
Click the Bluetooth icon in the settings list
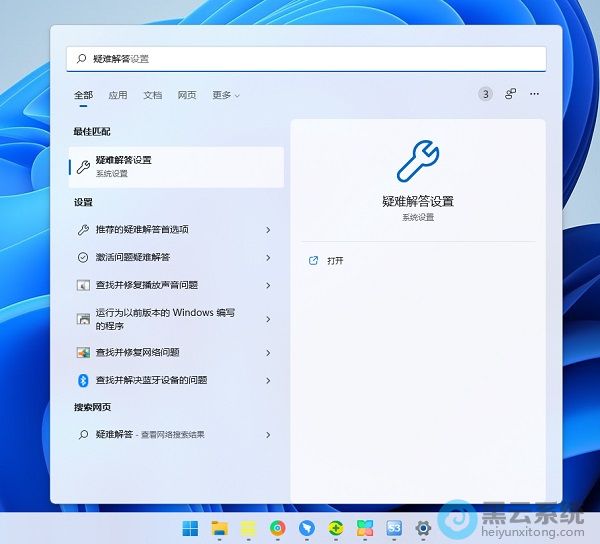[x=83, y=380]
